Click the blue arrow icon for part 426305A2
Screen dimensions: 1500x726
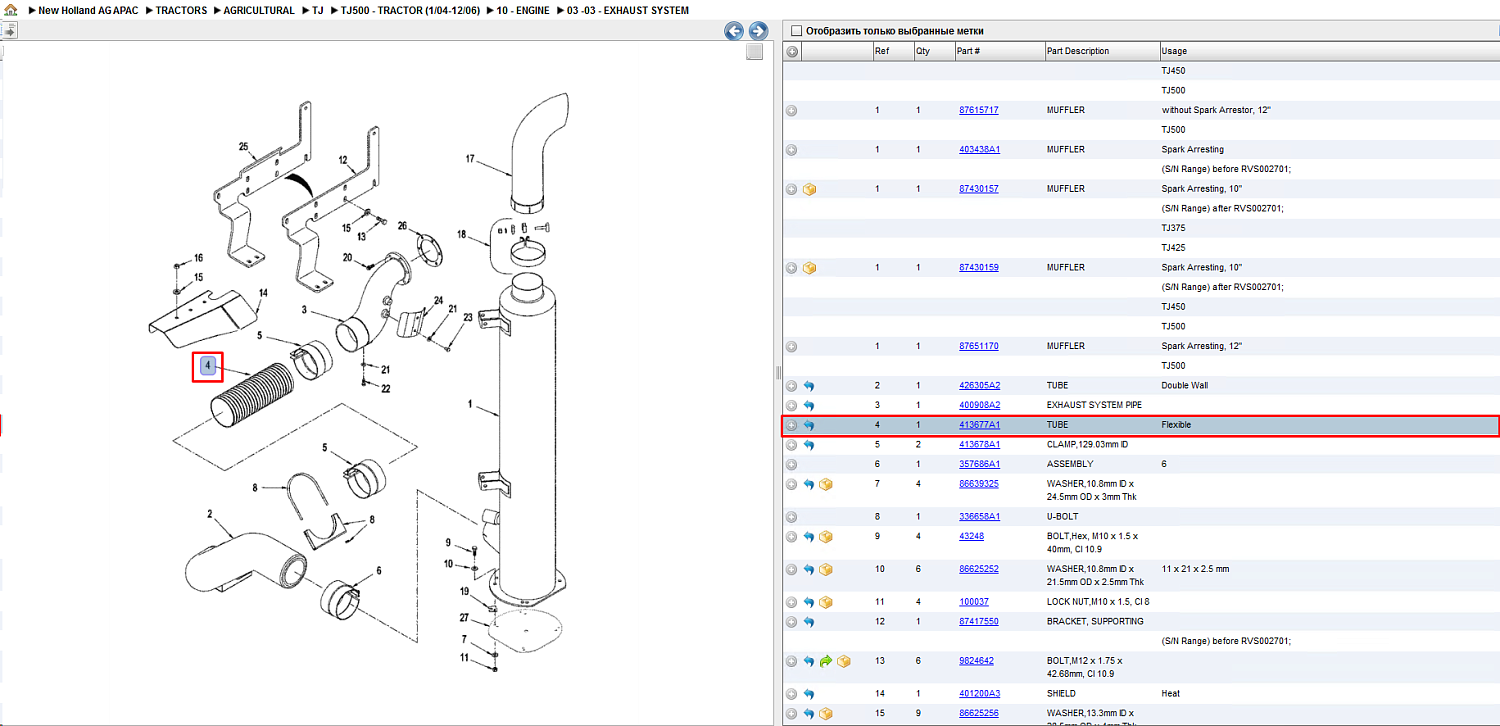click(x=809, y=386)
